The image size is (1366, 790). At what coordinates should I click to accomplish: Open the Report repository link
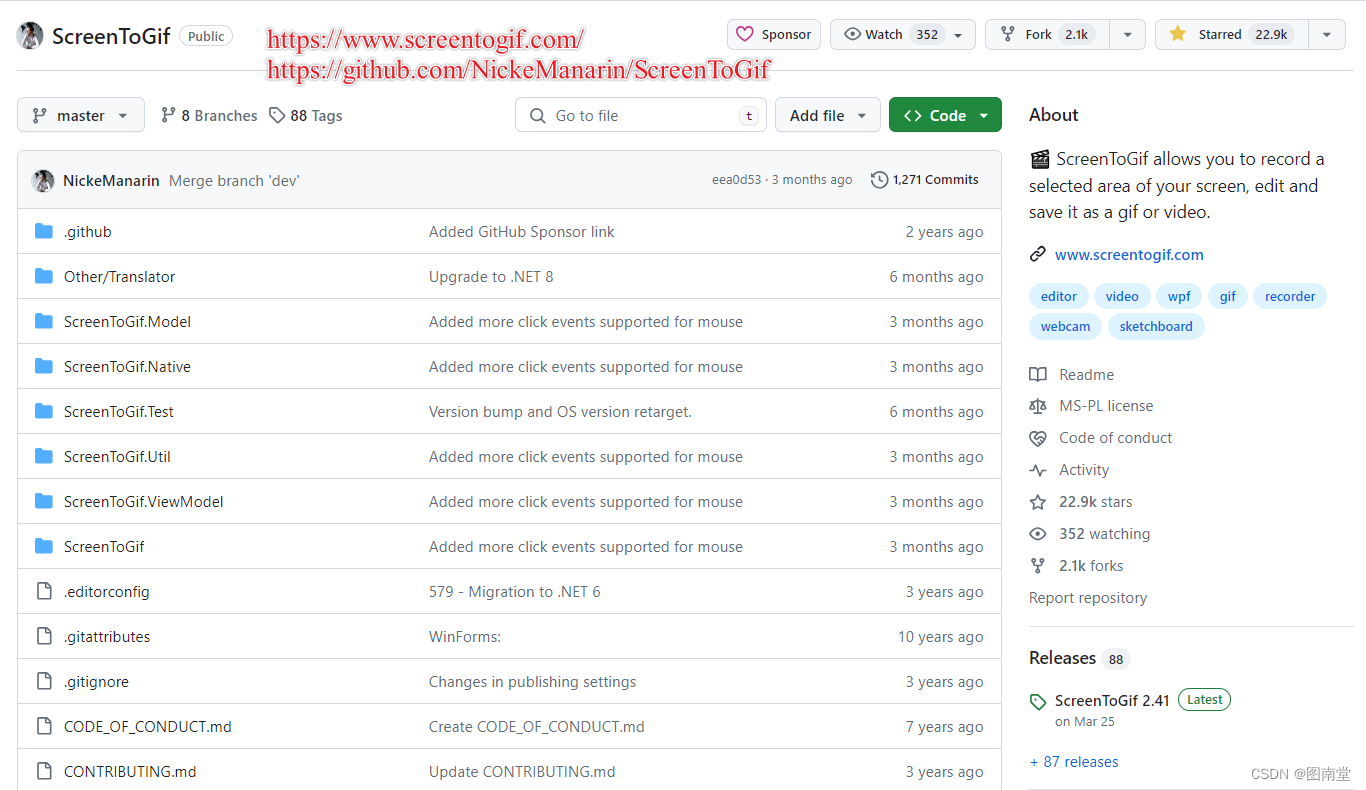pyautogui.click(x=1088, y=598)
